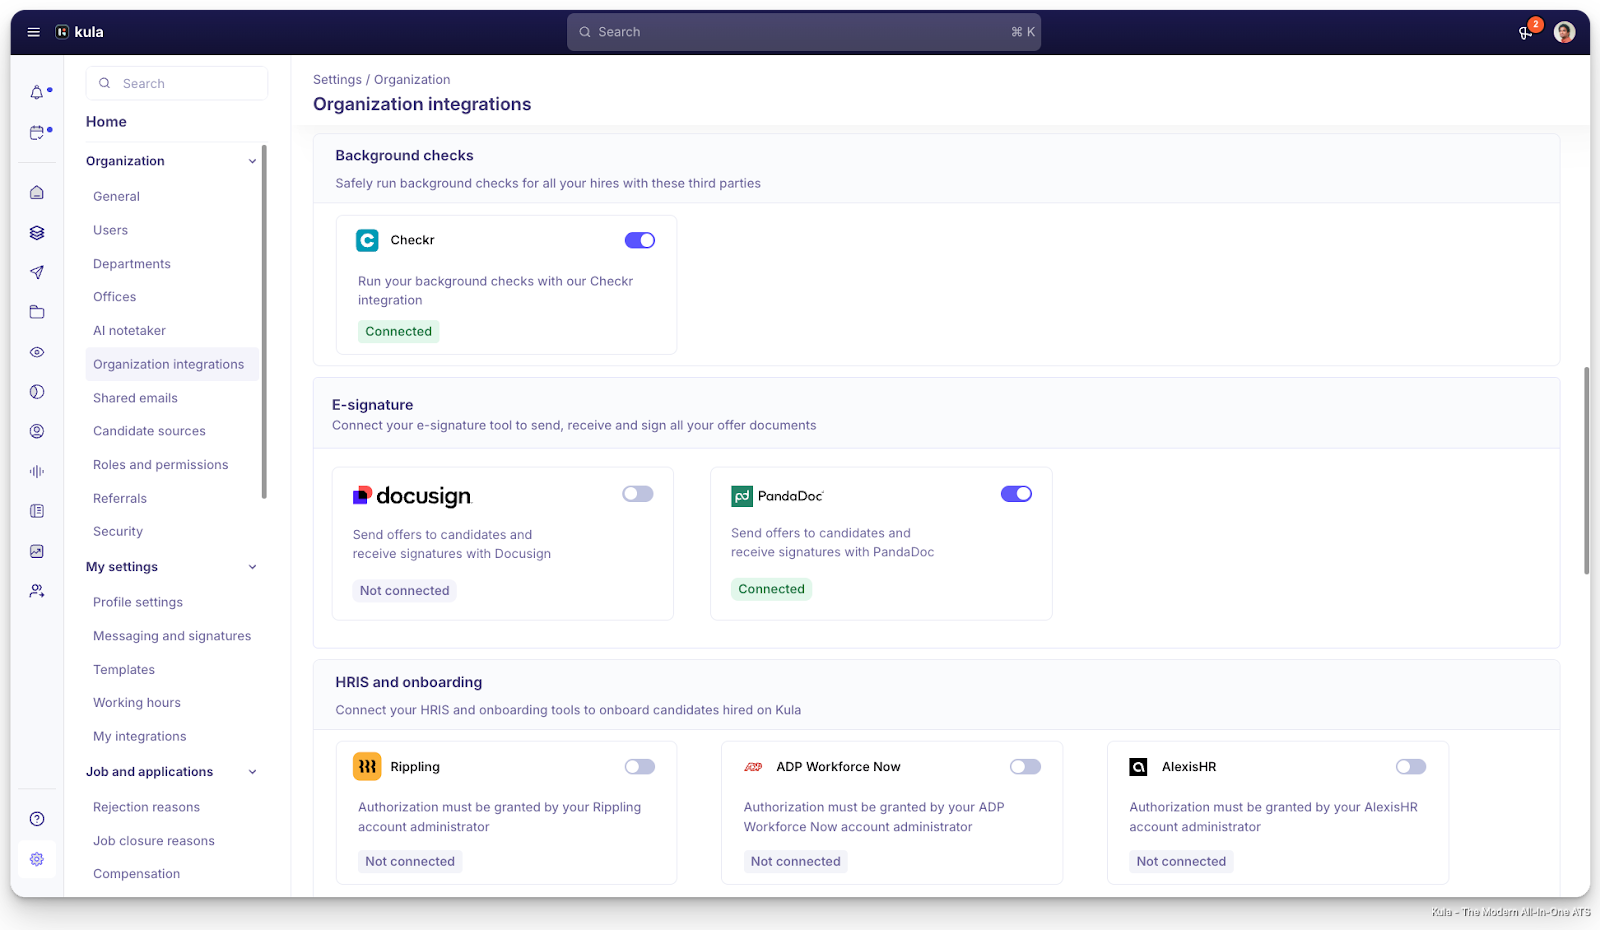1600x930 pixels.
Task: Collapse the Job and applications section chevron
Action: [252, 772]
